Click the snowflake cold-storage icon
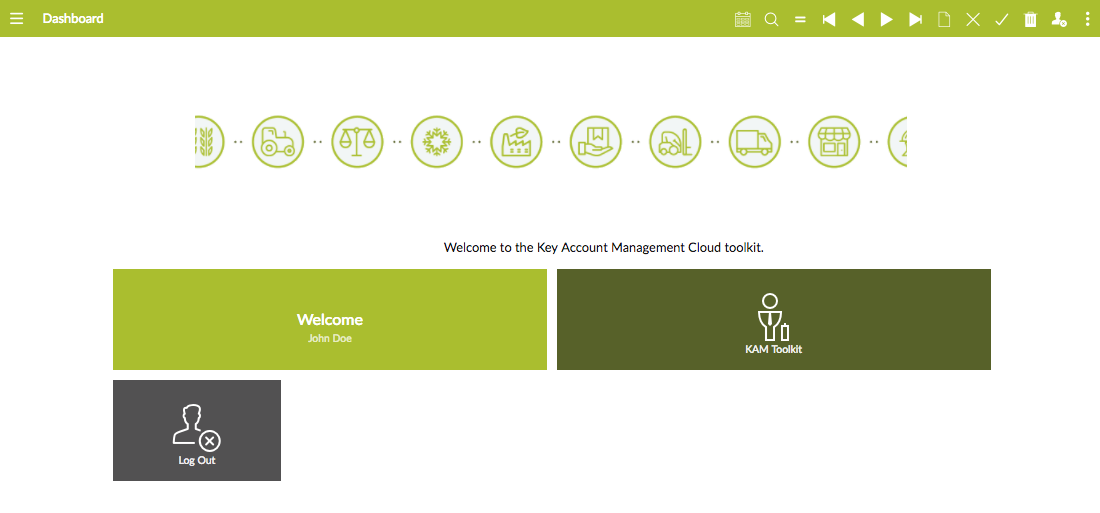The width and height of the screenshot is (1100, 513). (436, 142)
